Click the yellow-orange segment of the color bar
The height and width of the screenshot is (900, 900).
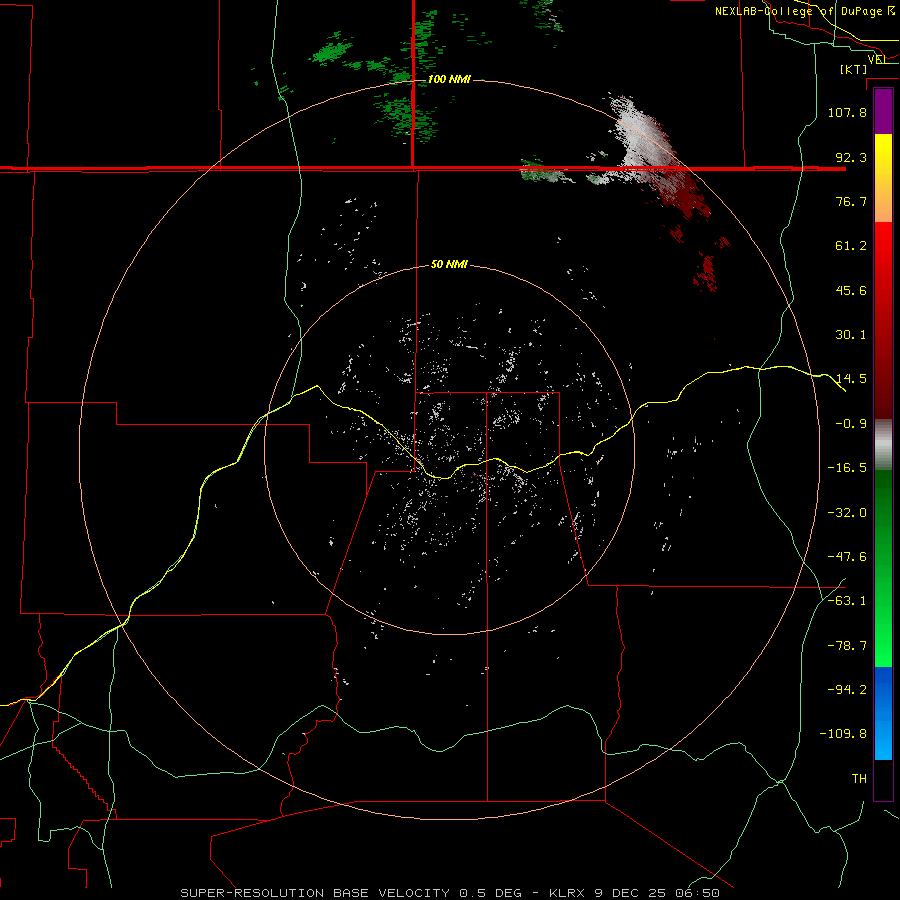(883, 178)
